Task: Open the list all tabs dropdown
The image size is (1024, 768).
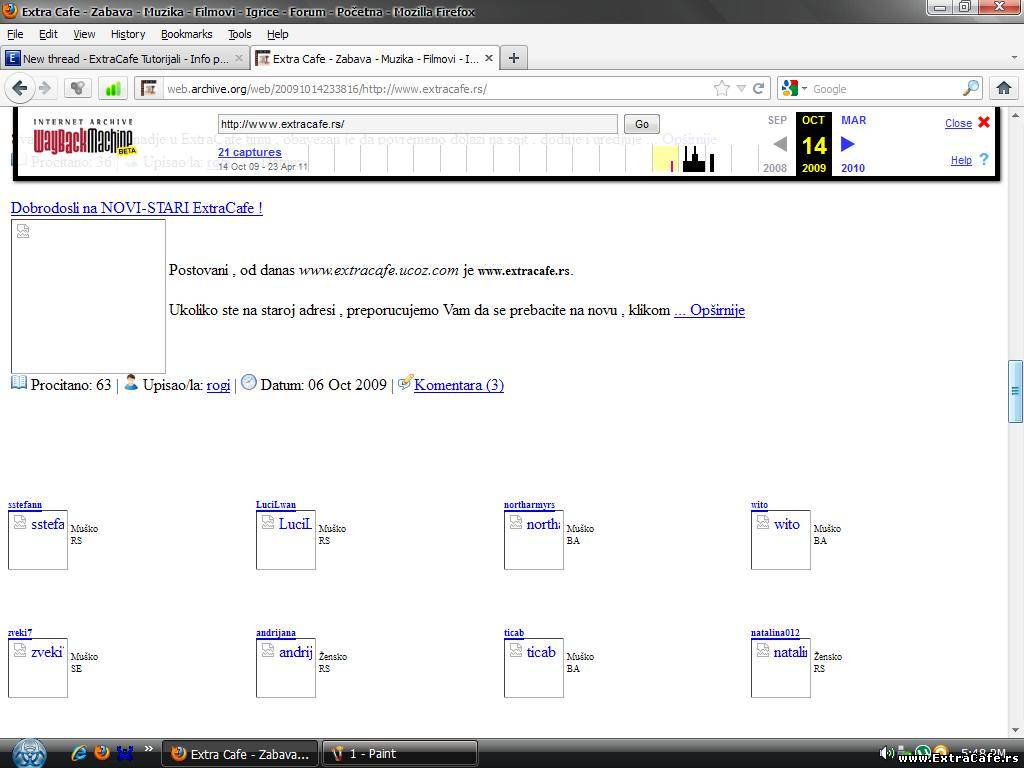Action: coord(1014,57)
